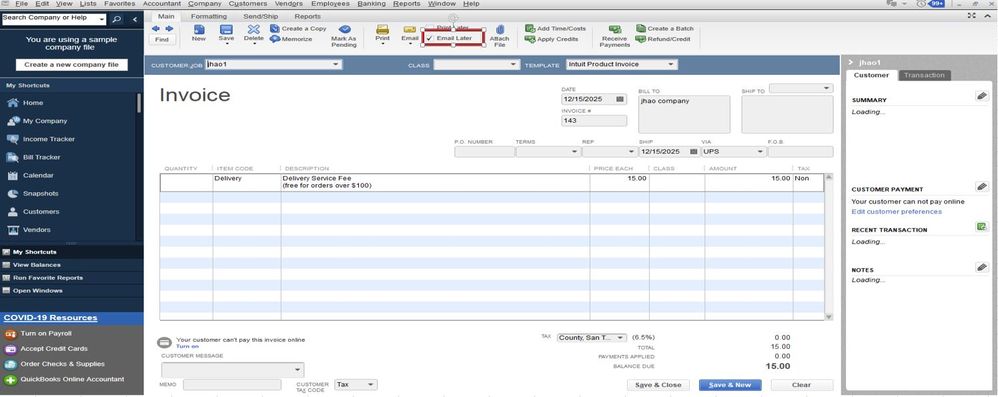998x397 pixels.
Task: Open search scope dropdown arrow
Action: coord(101,19)
